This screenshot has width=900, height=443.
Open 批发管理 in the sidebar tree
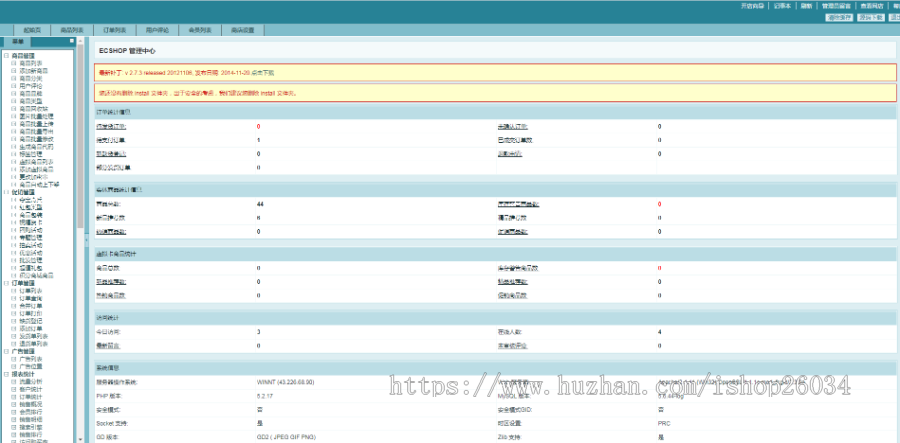coord(30,260)
